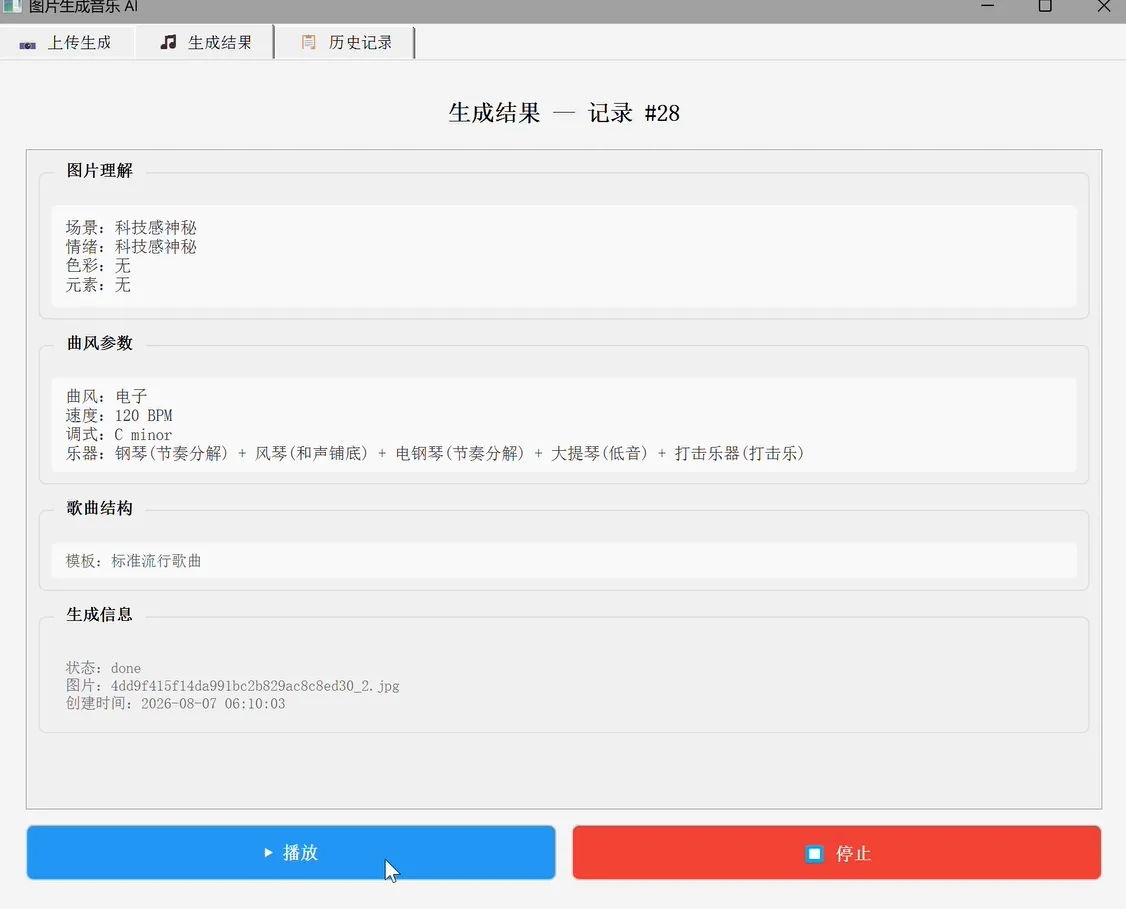This screenshot has width=1126, height=909.
Task: Close the 图片生成音乐 AI window
Action: tap(1104, 6)
